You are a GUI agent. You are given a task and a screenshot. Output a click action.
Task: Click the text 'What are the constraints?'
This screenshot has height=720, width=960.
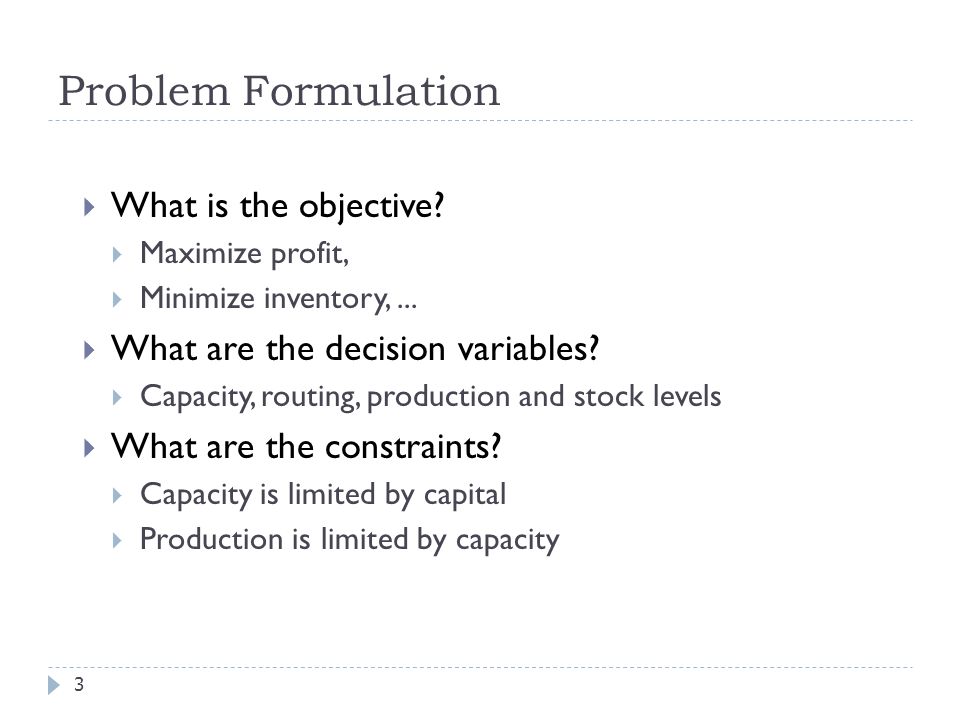click(x=306, y=446)
